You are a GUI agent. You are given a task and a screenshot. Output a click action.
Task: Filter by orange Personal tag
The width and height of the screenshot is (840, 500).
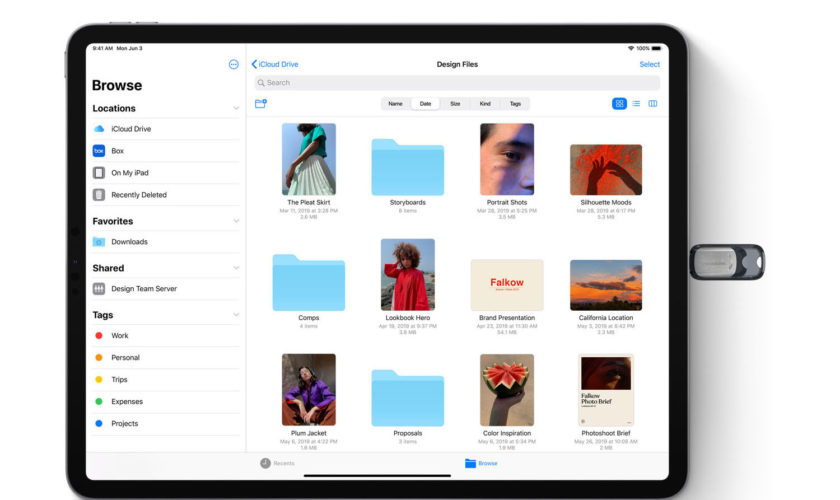99,358
